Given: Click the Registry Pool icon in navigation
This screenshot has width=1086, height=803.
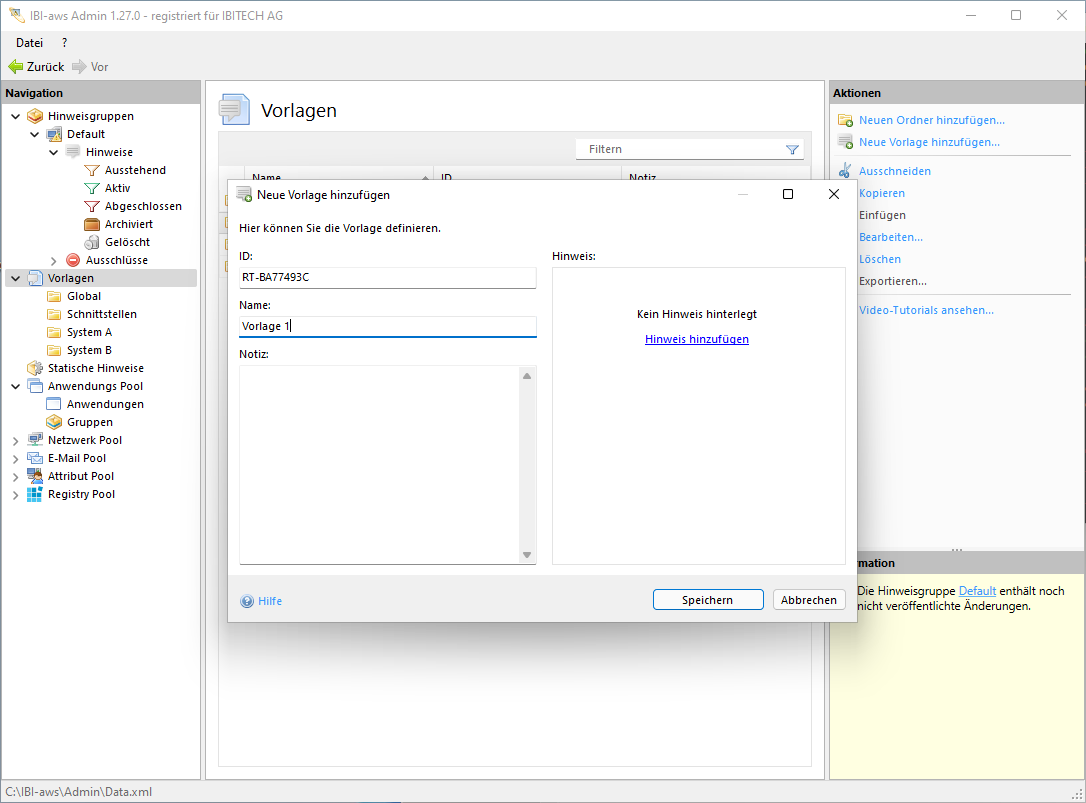Looking at the screenshot, I should 35,494.
